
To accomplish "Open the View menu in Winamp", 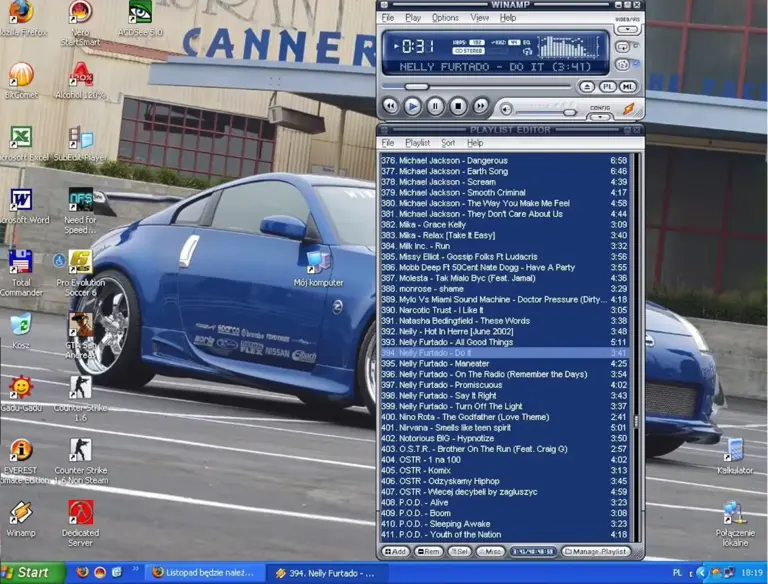I will pyautogui.click(x=480, y=18).
